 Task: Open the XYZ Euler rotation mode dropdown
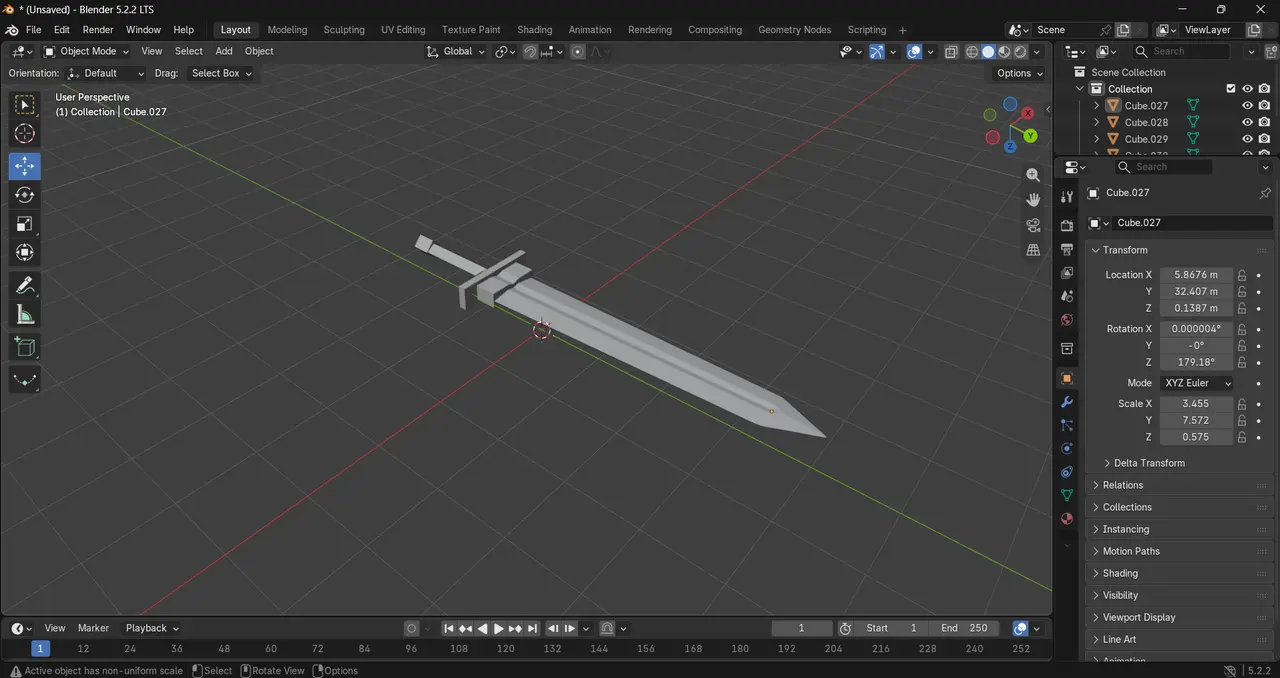pyautogui.click(x=1196, y=383)
